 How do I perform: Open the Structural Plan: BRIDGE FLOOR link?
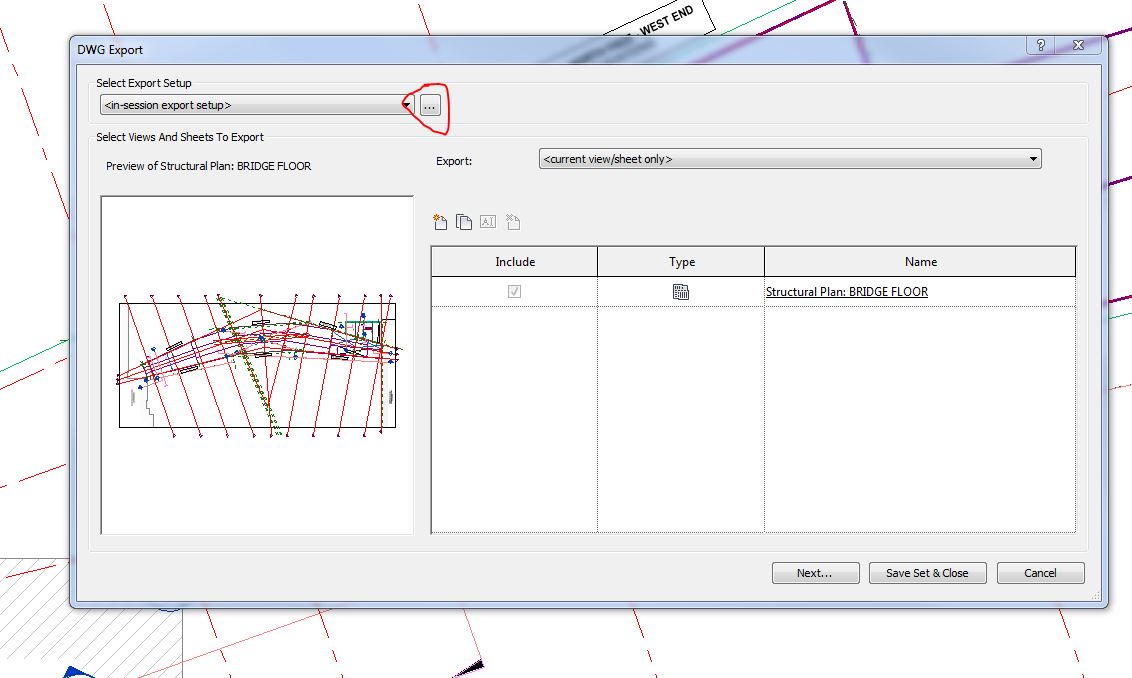[x=845, y=291]
